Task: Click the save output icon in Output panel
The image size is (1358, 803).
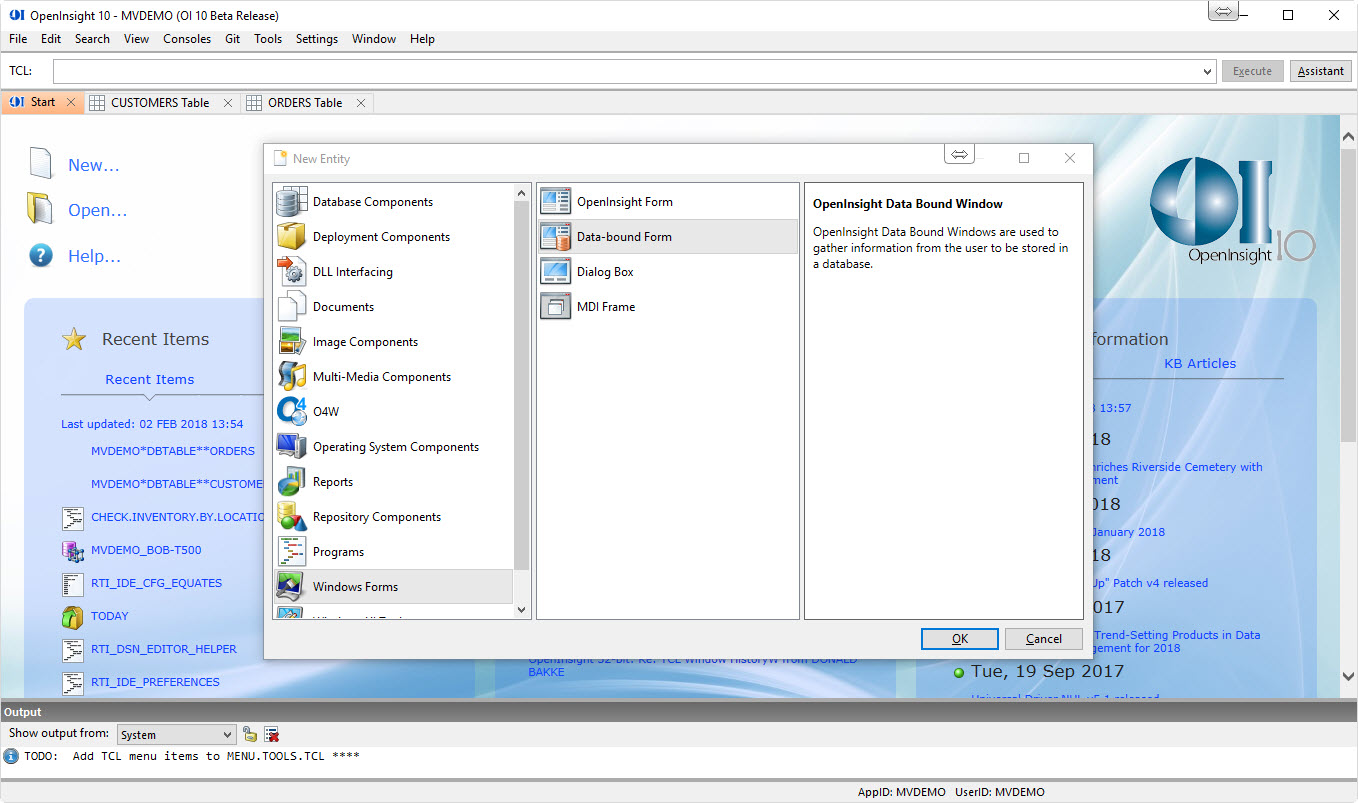Action: point(250,734)
